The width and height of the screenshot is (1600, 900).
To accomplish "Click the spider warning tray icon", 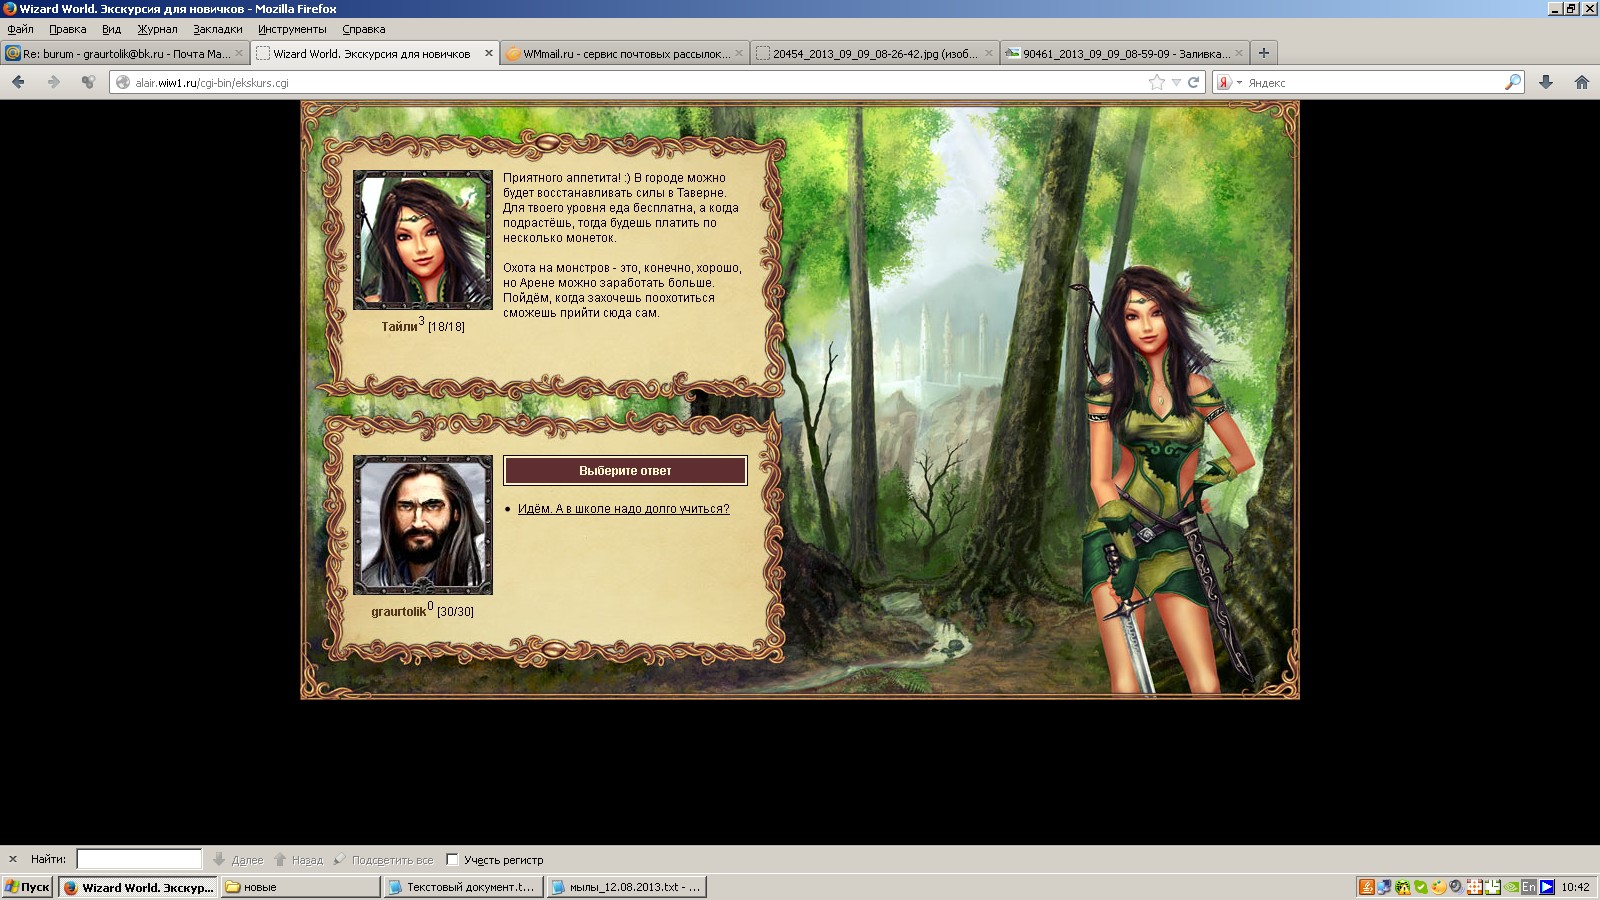I will 1403,887.
